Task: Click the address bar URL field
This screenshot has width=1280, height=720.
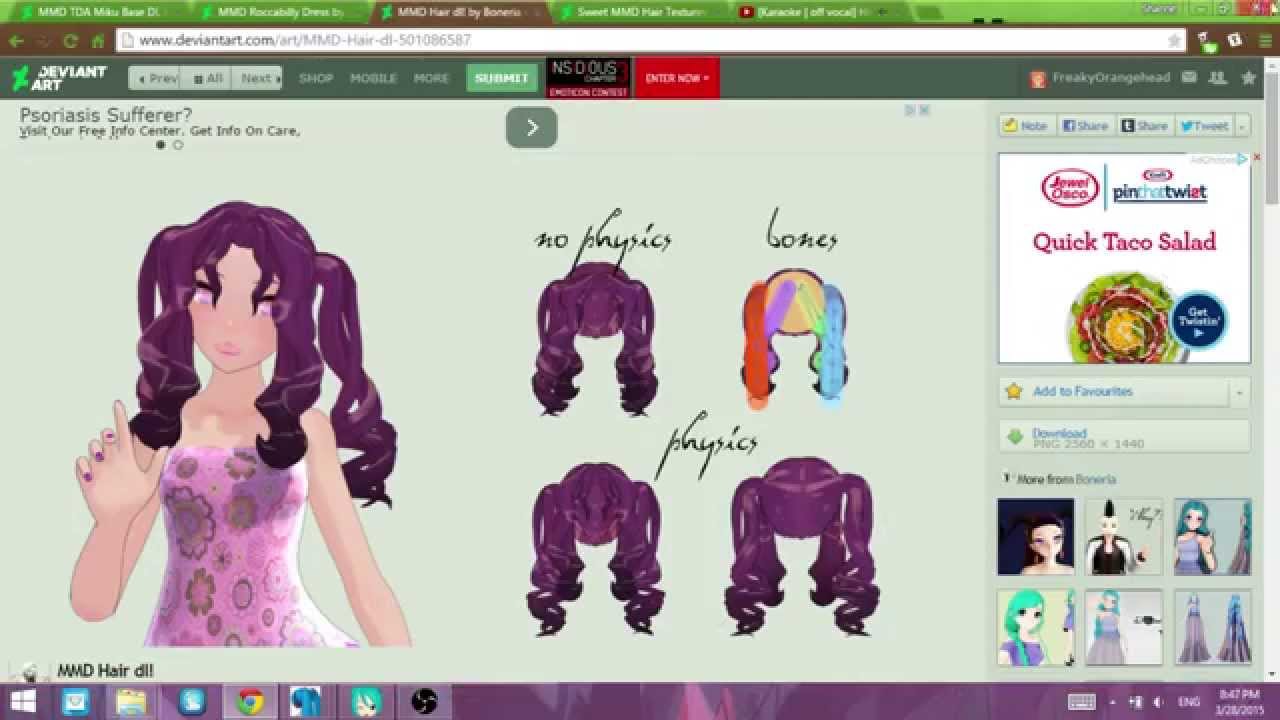Action: coord(650,41)
